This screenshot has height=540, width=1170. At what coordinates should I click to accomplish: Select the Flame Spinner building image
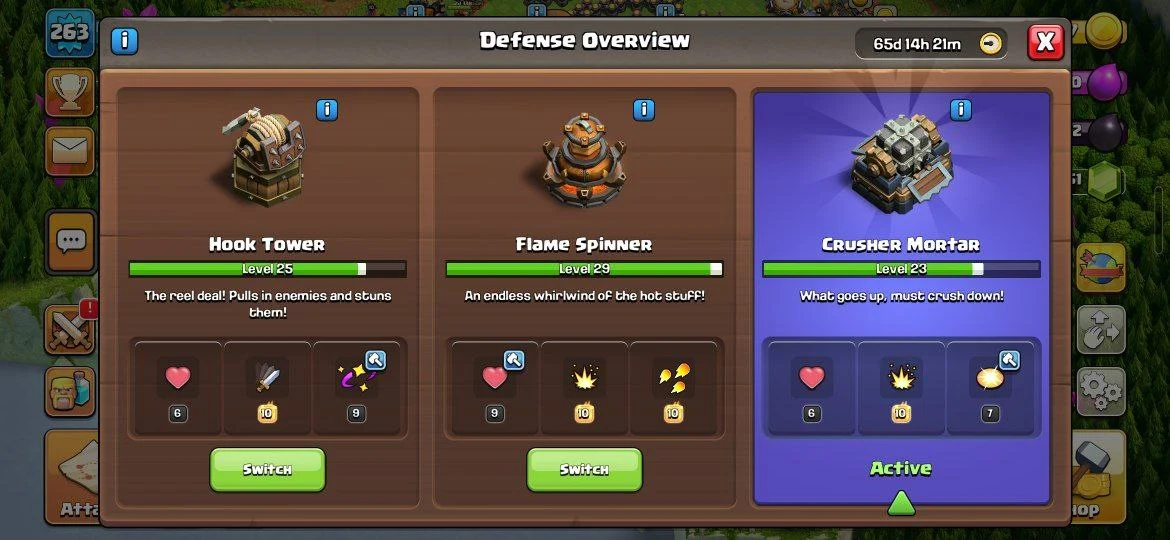point(584,160)
